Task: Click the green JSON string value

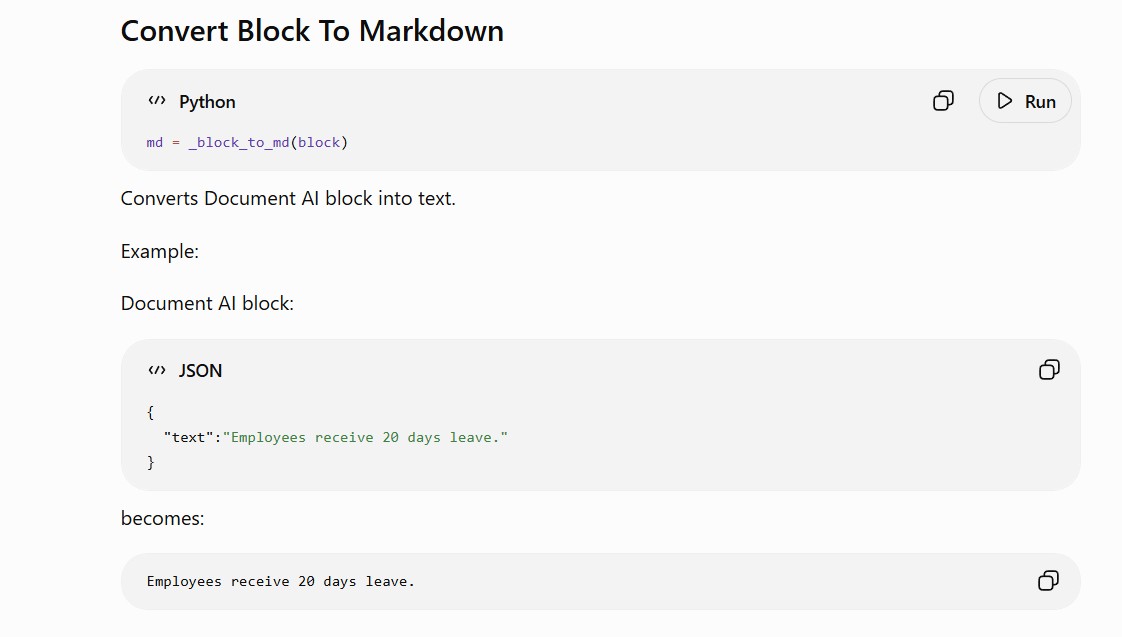Action: 365,437
